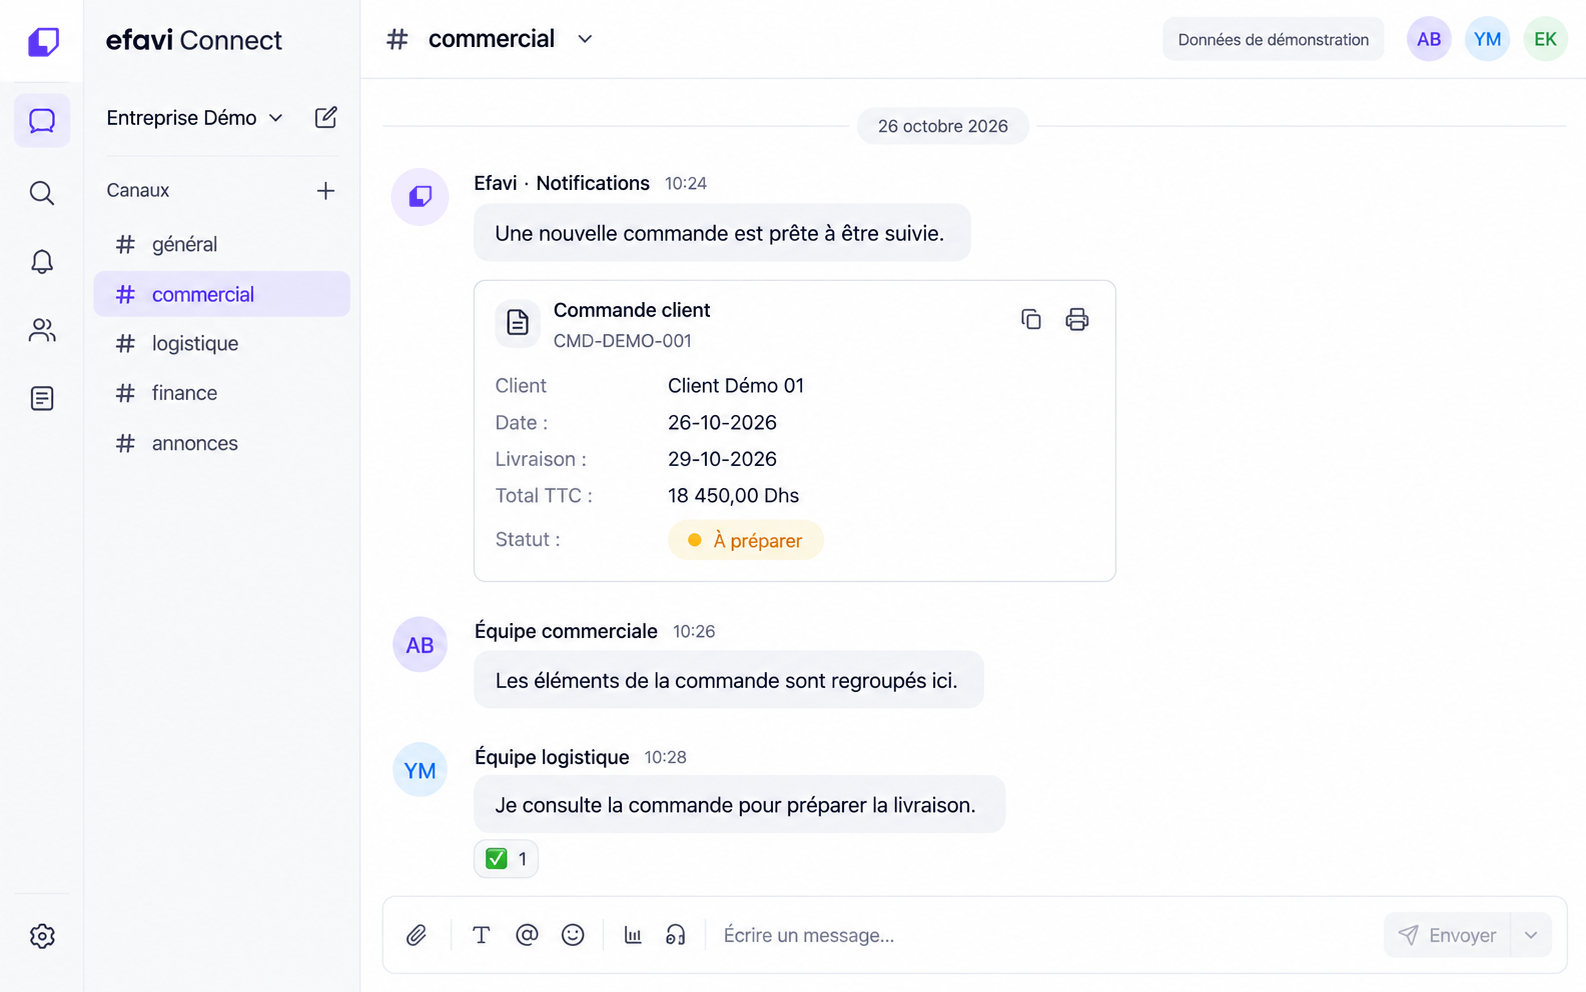
Task: Click Équipe commerciale sender name
Action: tap(566, 631)
